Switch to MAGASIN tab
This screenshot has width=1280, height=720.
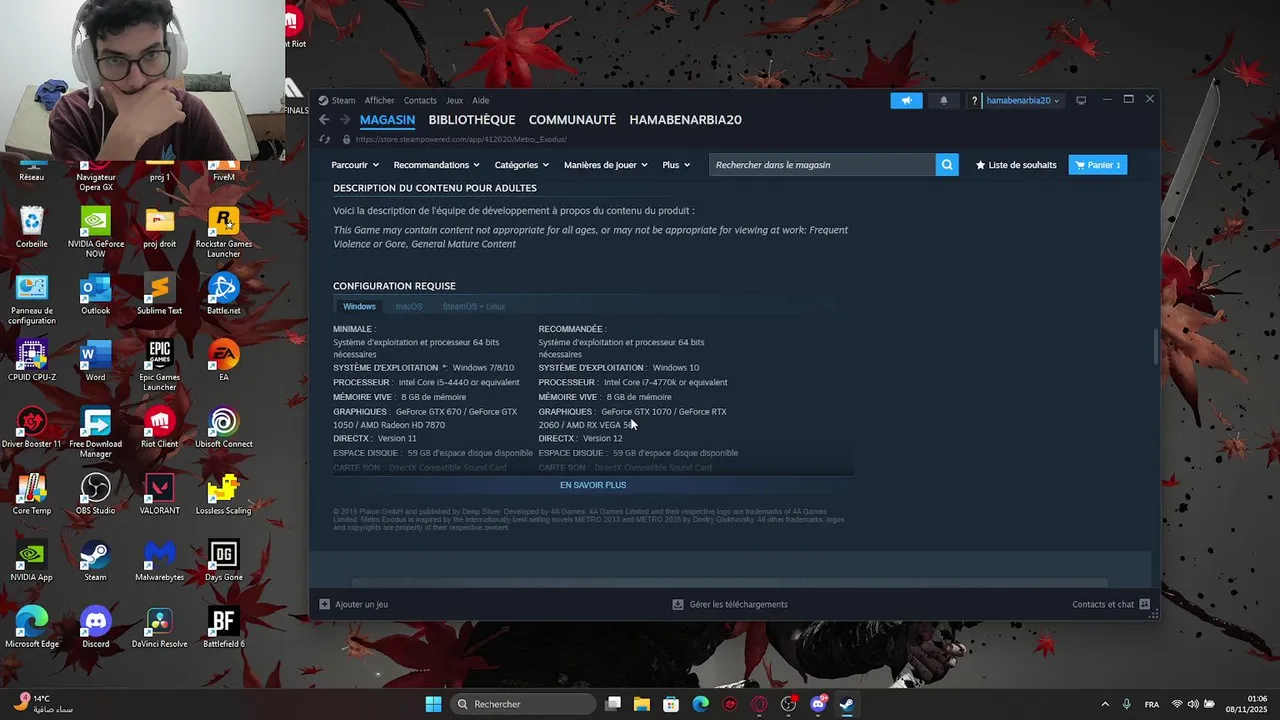387,120
